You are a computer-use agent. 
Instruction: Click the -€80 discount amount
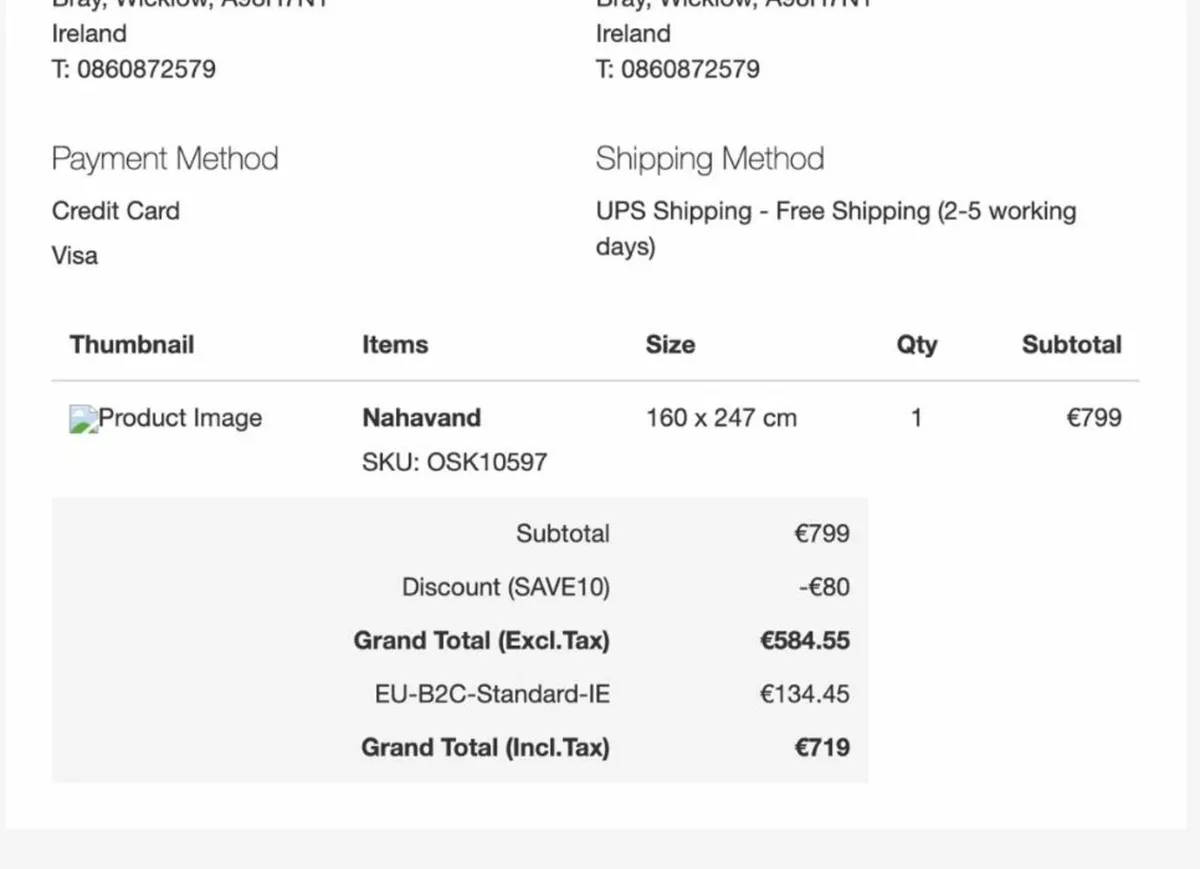[824, 587]
